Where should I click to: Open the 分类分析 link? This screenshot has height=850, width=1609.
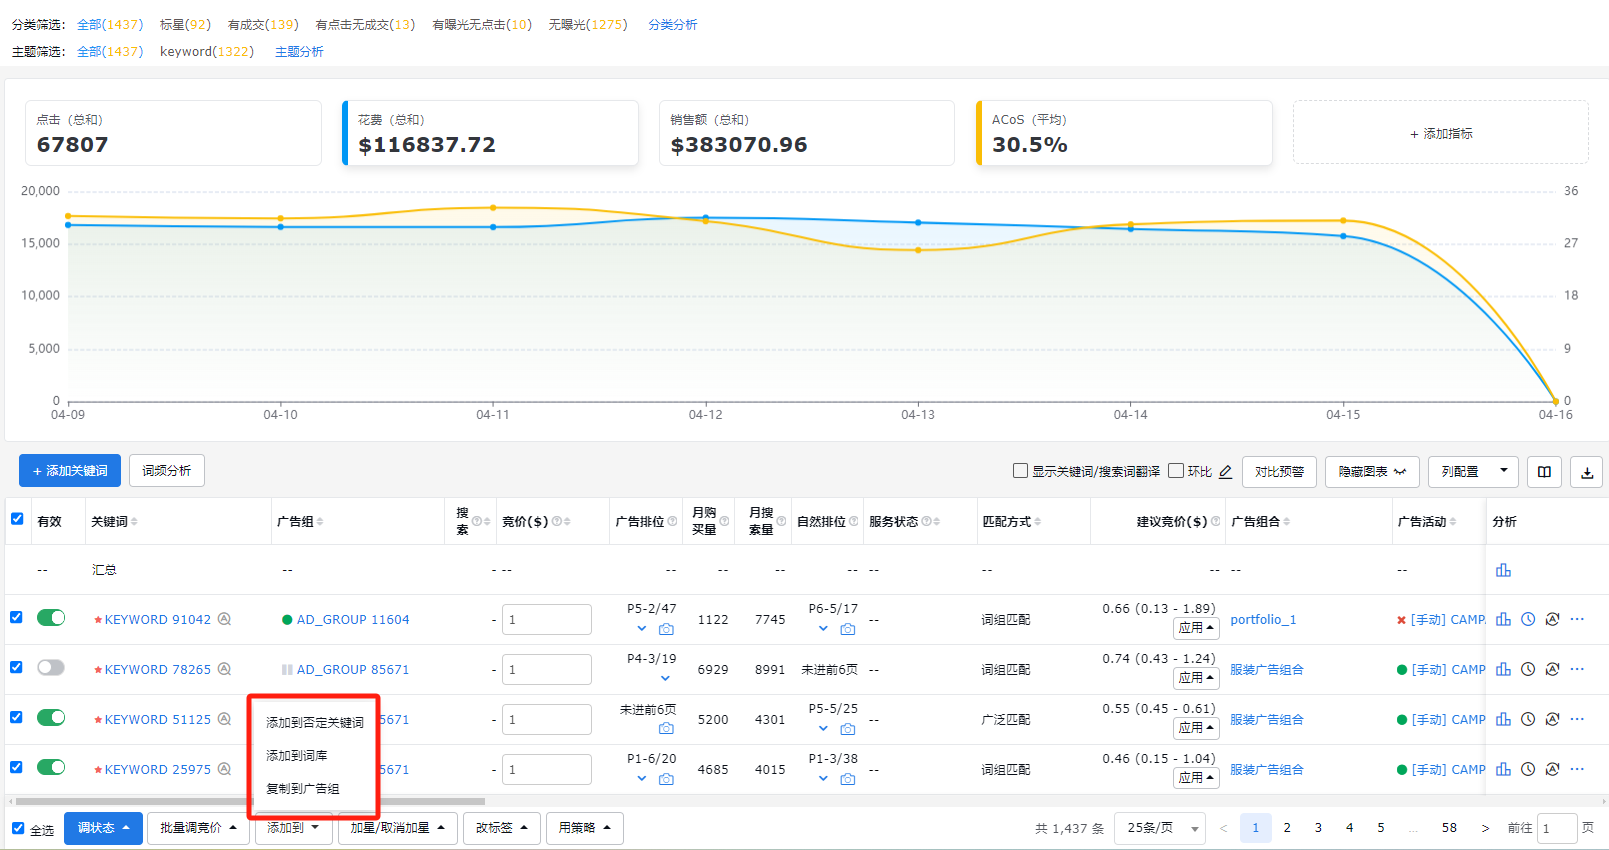pyautogui.click(x=673, y=25)
